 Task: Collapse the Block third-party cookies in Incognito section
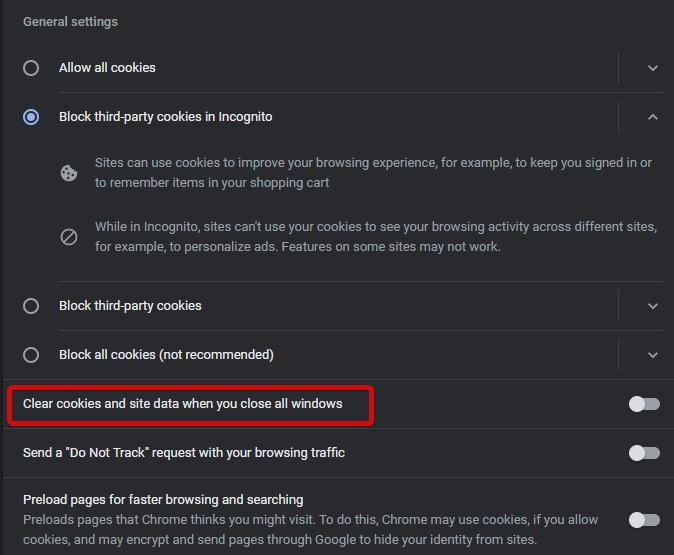[653, 117]
